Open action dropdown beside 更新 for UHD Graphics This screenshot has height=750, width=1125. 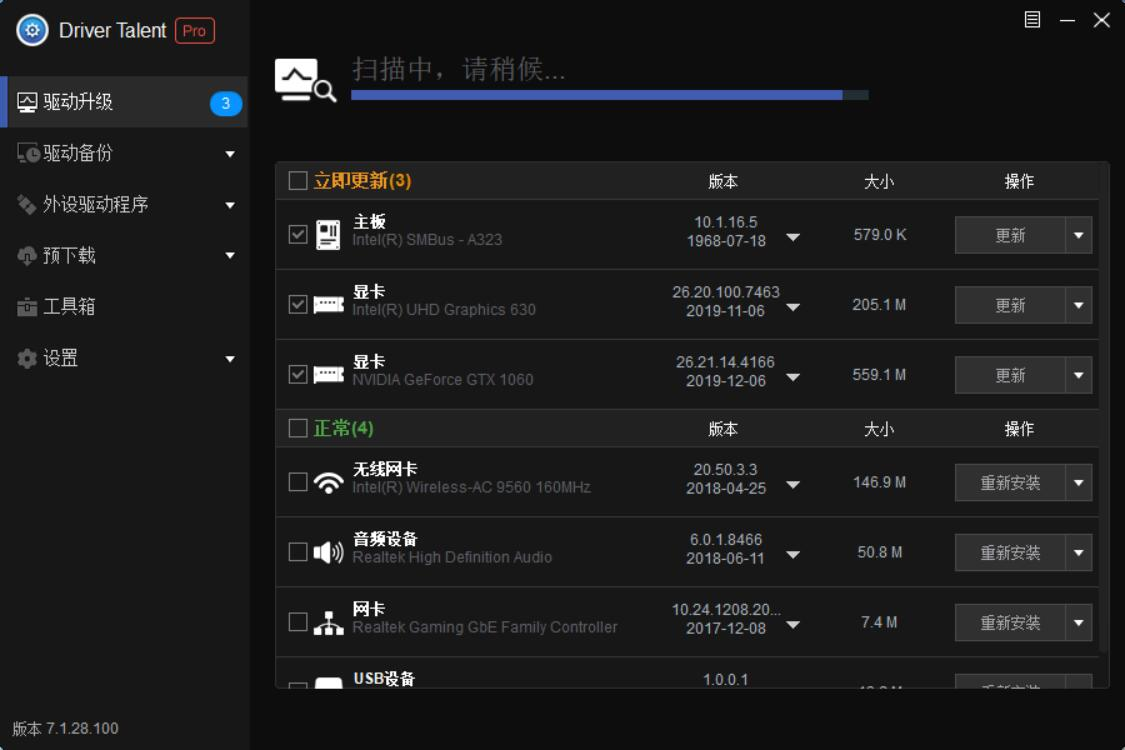[x=1078, y=305]
